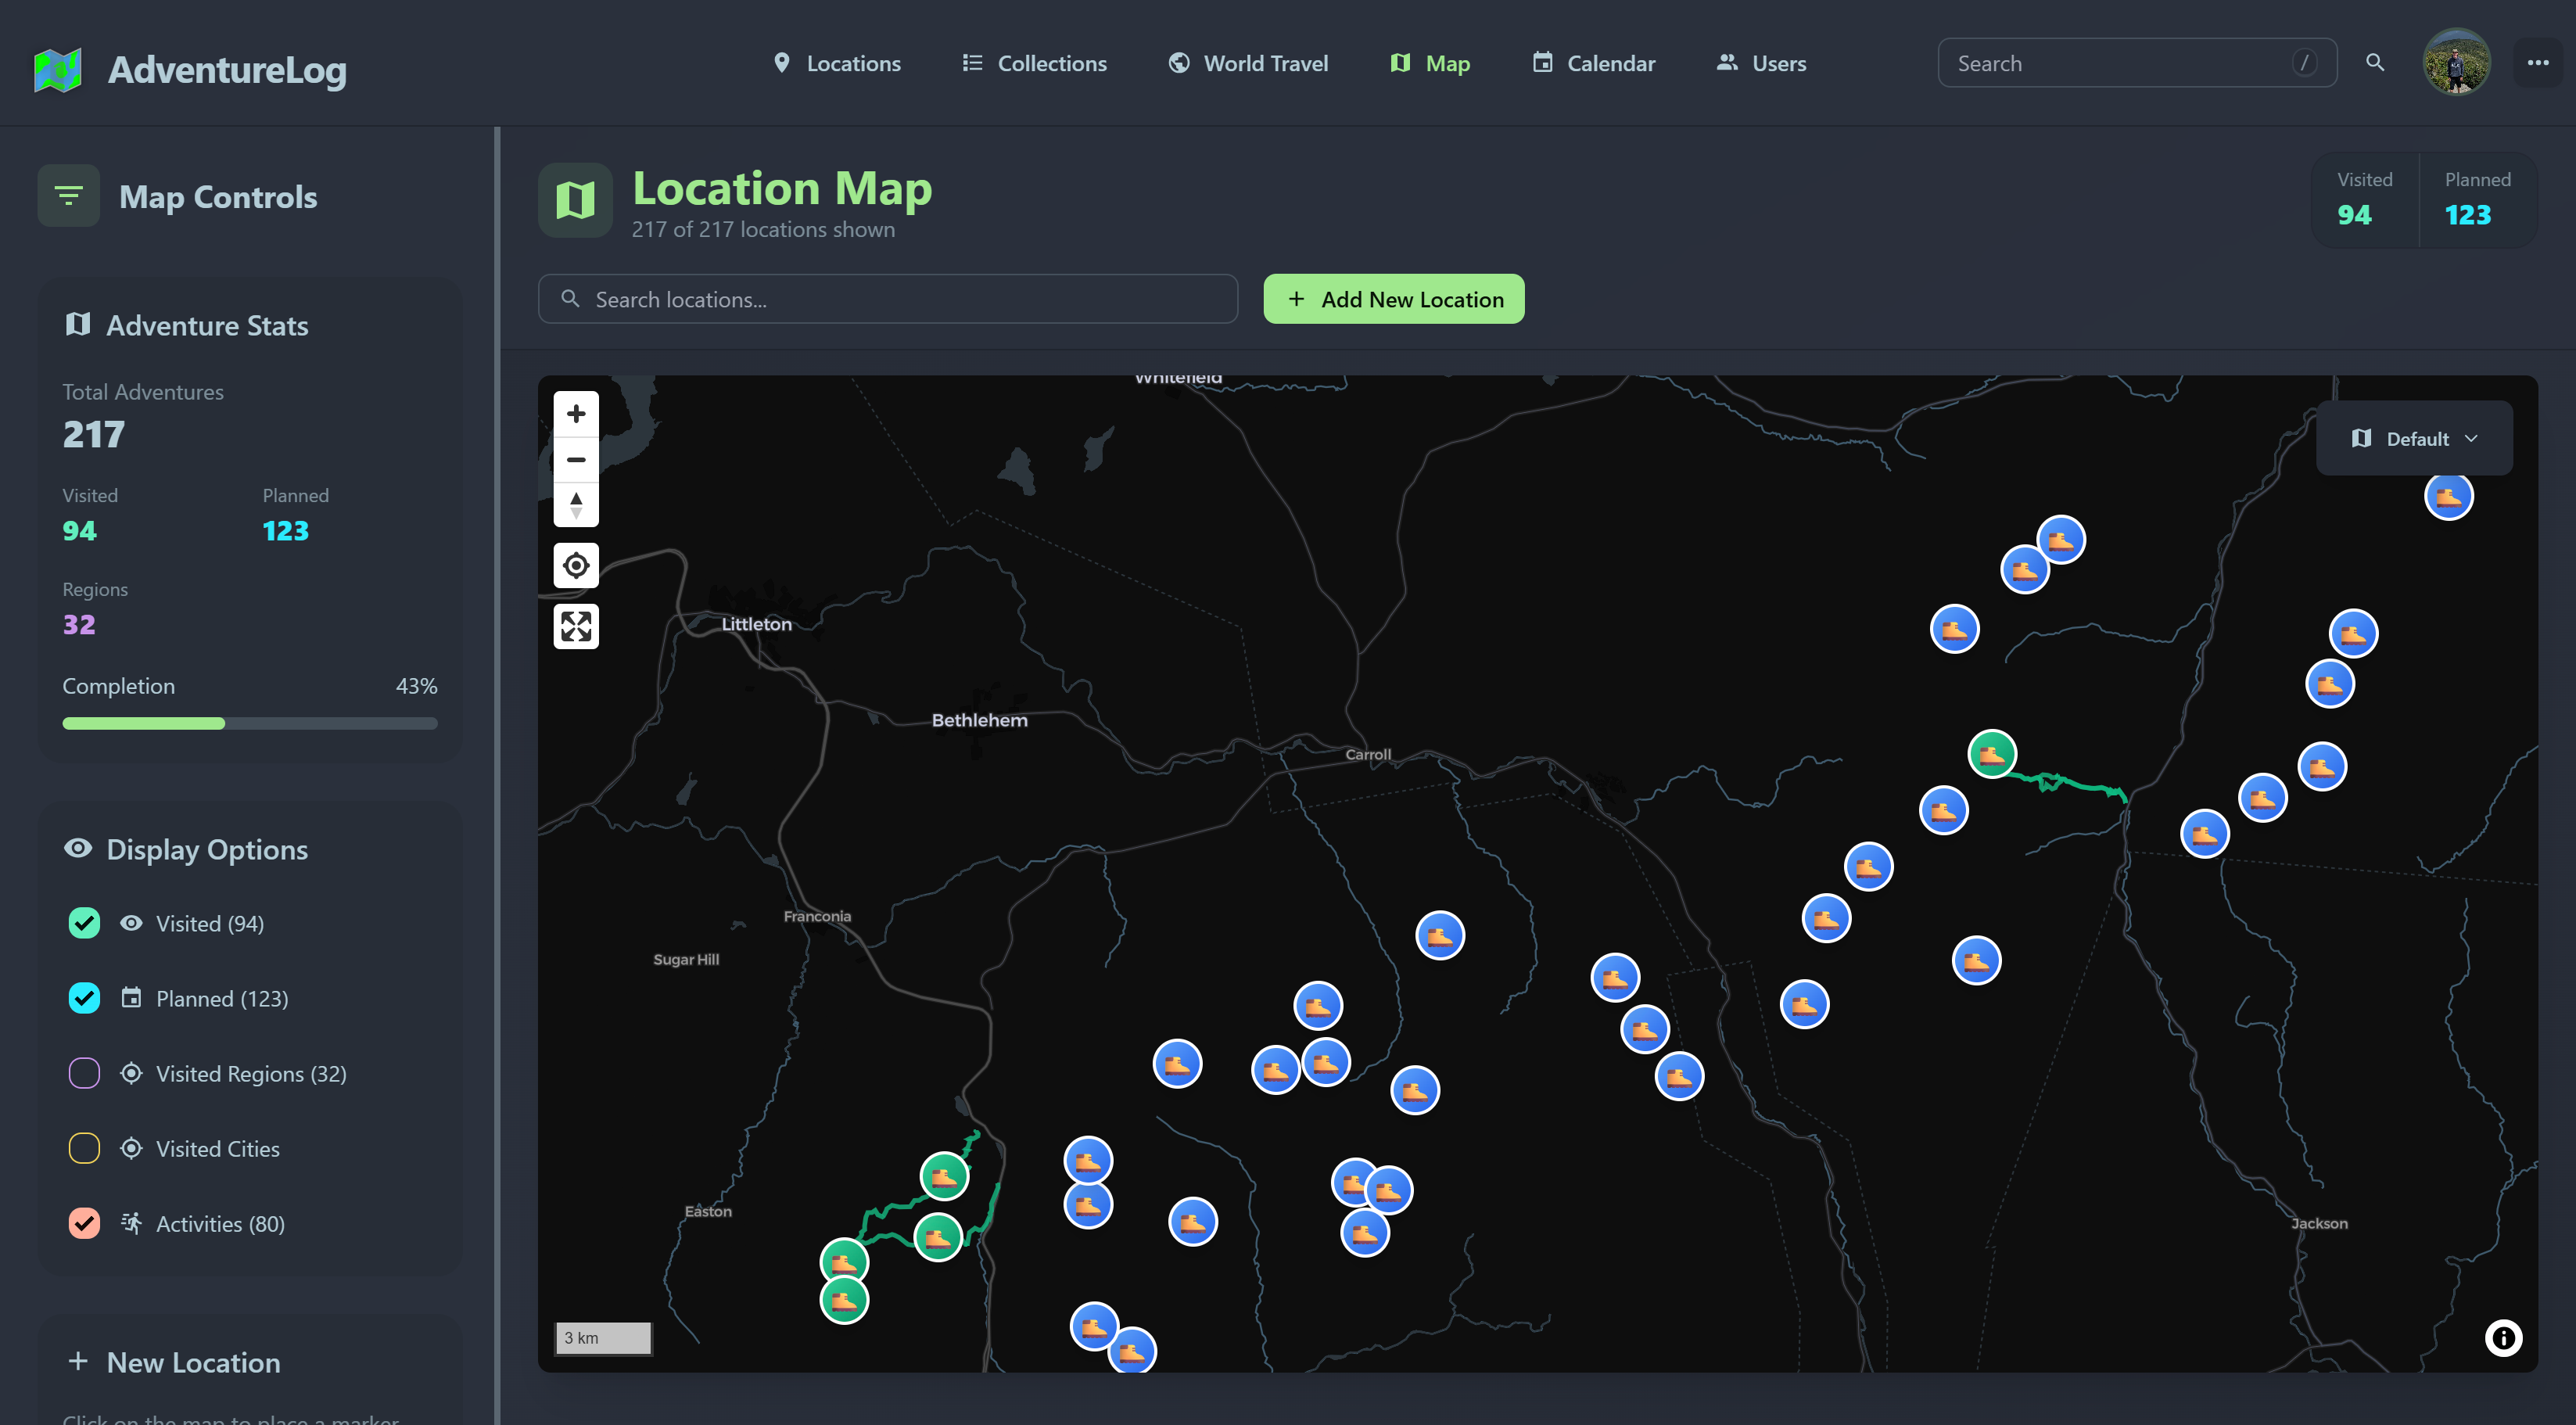Viewport: 2576px width, 1425px height.
Task: Click the Add New Location button
Action: 1393,299
